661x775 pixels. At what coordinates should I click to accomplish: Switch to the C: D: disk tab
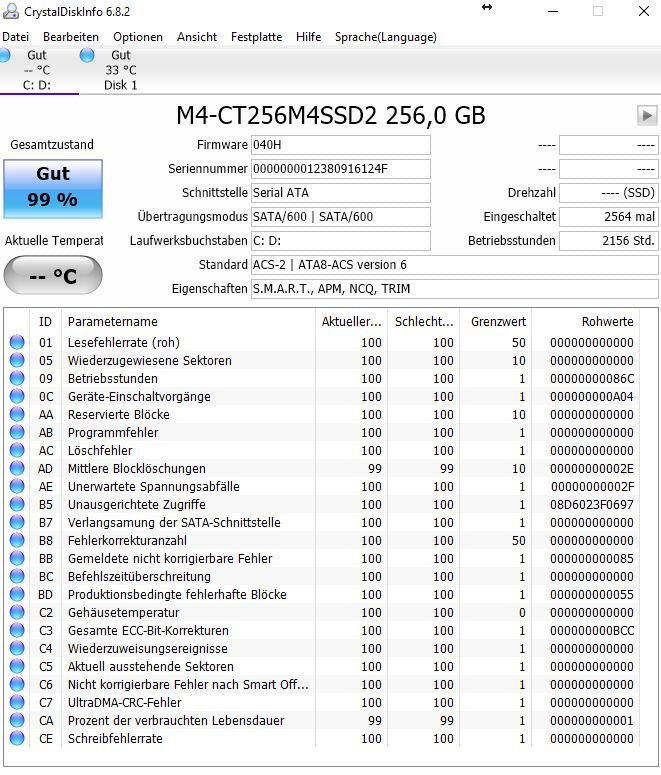(x=37, y=70)
